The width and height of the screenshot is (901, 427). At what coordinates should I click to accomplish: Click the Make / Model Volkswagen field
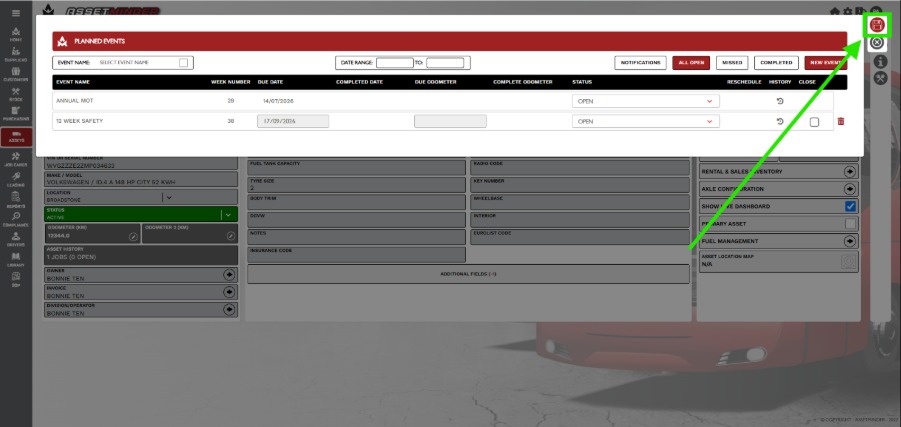[x=141, y=179]
